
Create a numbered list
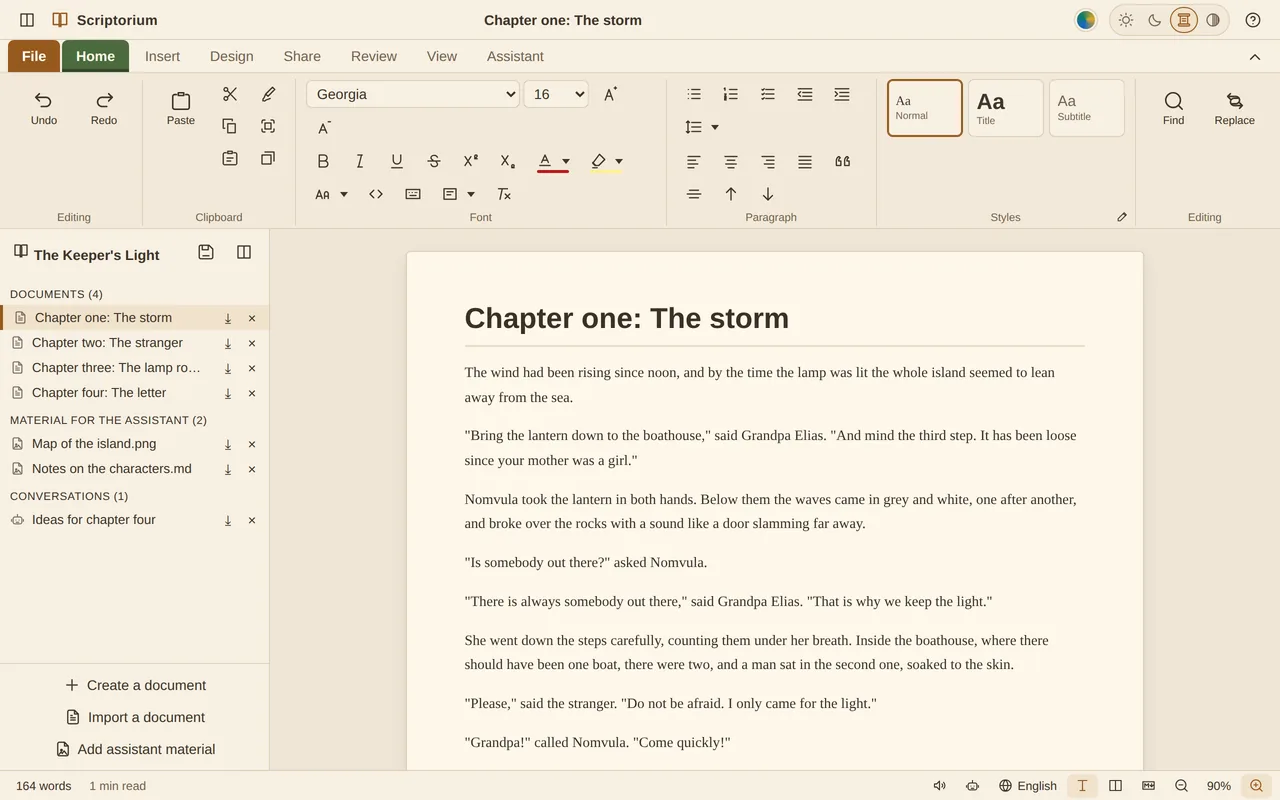[x=731, y=94]
